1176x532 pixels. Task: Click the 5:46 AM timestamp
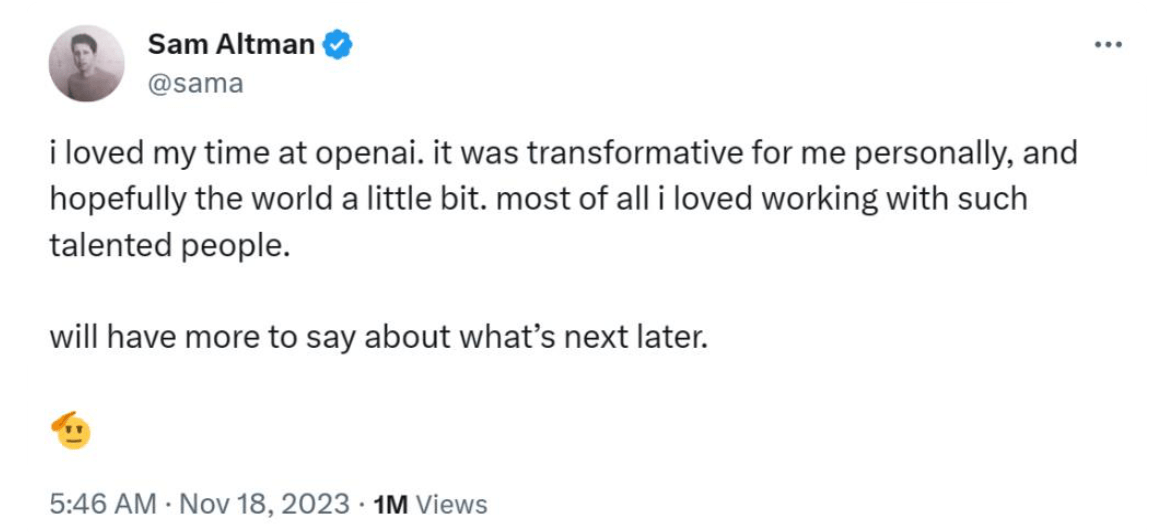tap(104, 504)
